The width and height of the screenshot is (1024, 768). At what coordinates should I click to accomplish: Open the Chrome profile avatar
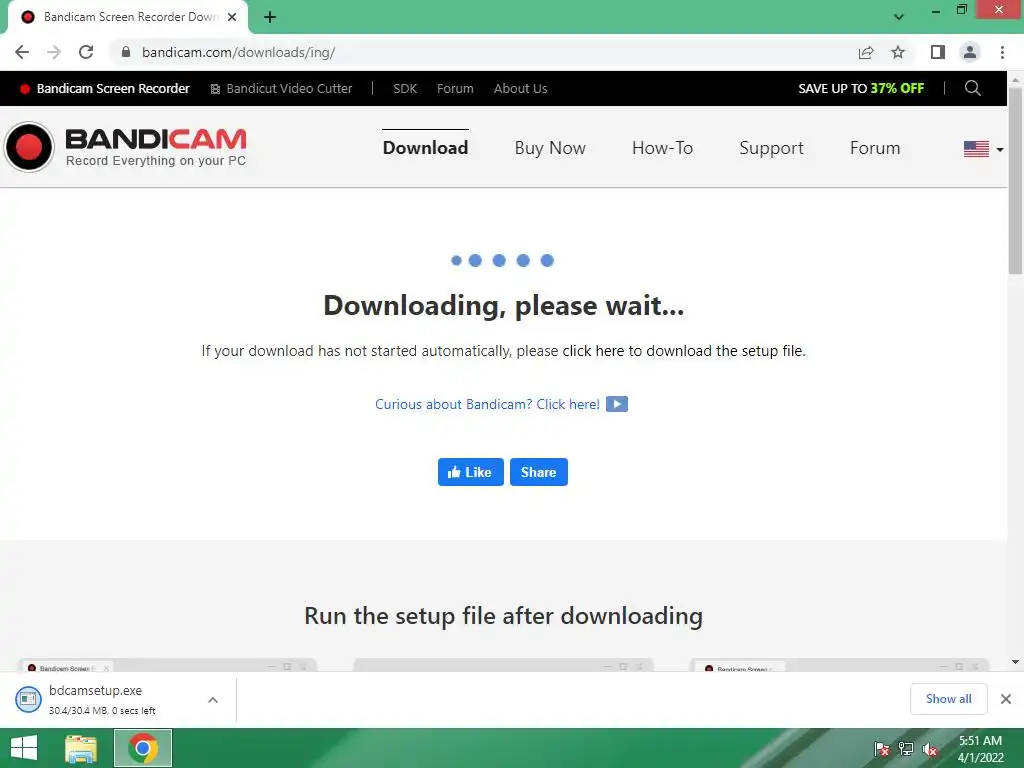click(970, 52)
